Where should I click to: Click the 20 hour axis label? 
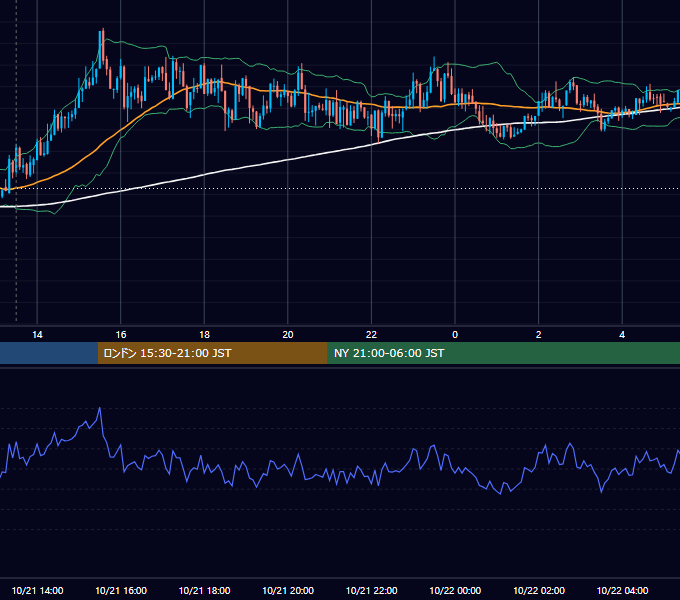click(288, 335)
